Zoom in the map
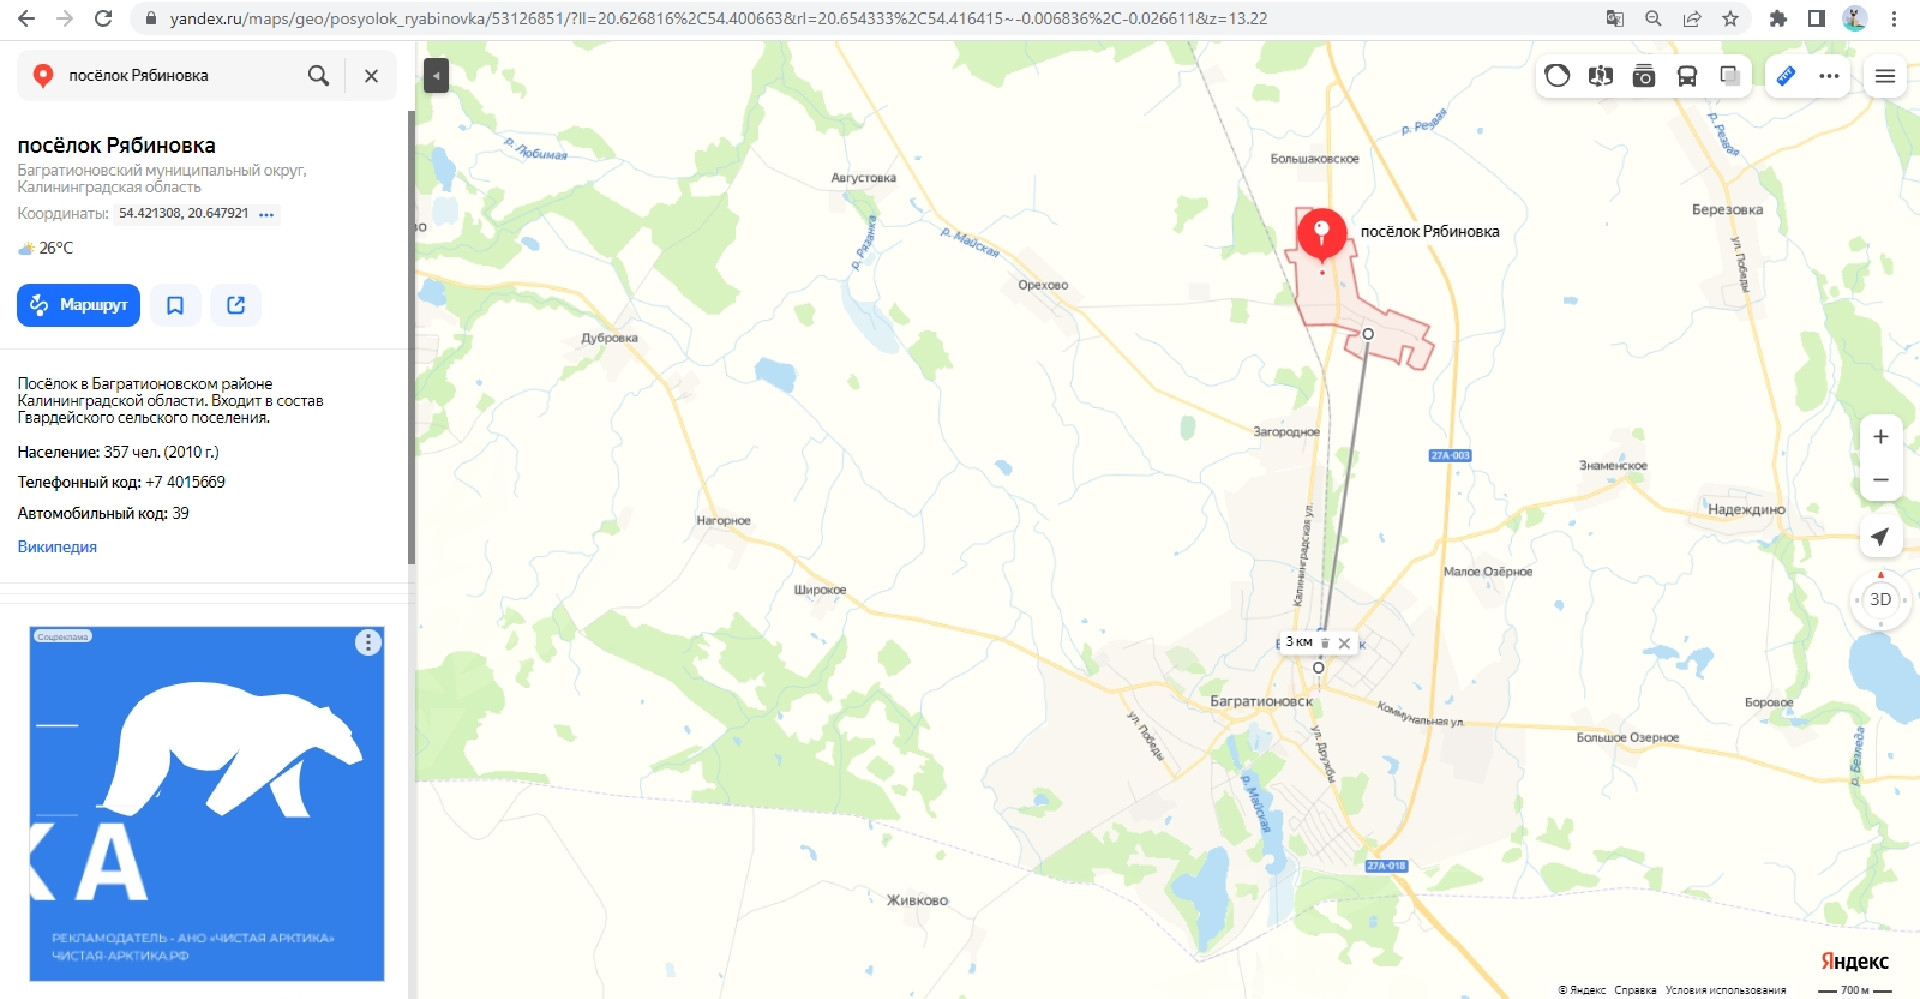1920x999 pixels. [x=1880, y=437]
